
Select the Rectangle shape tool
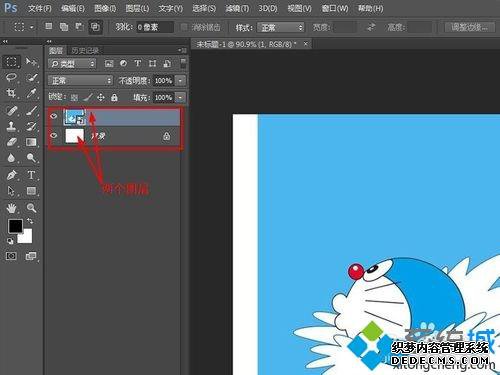click(31, 191)
